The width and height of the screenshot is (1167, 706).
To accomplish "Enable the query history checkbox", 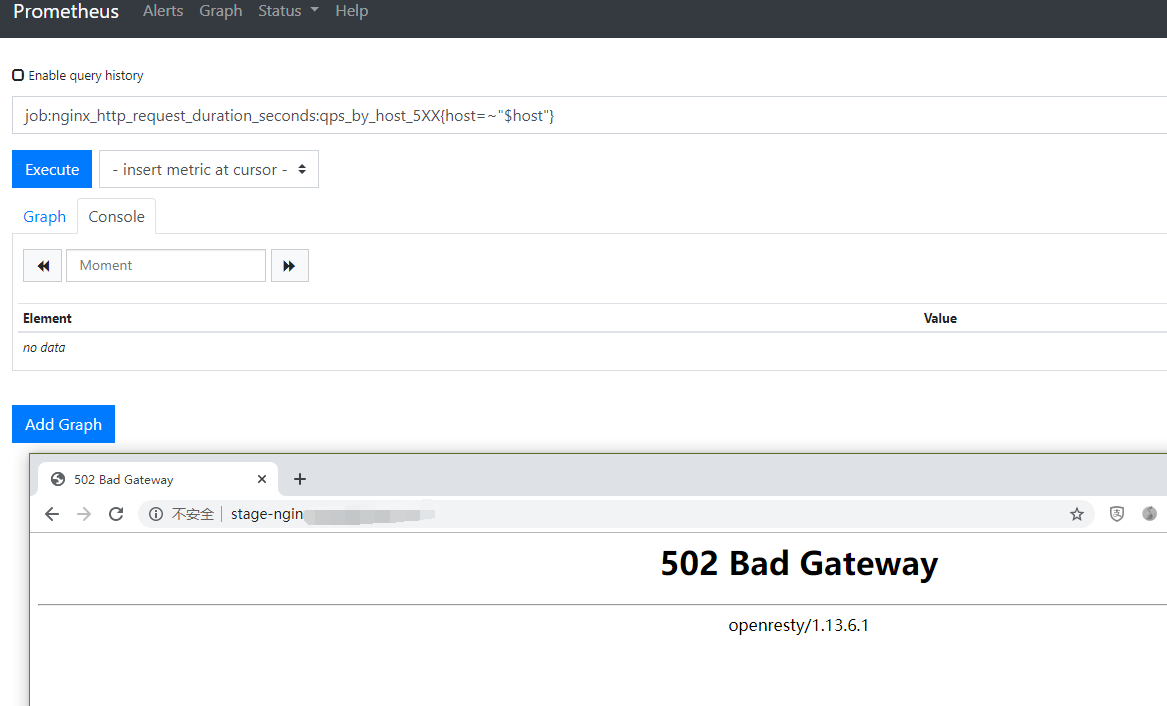I will 18,75.
